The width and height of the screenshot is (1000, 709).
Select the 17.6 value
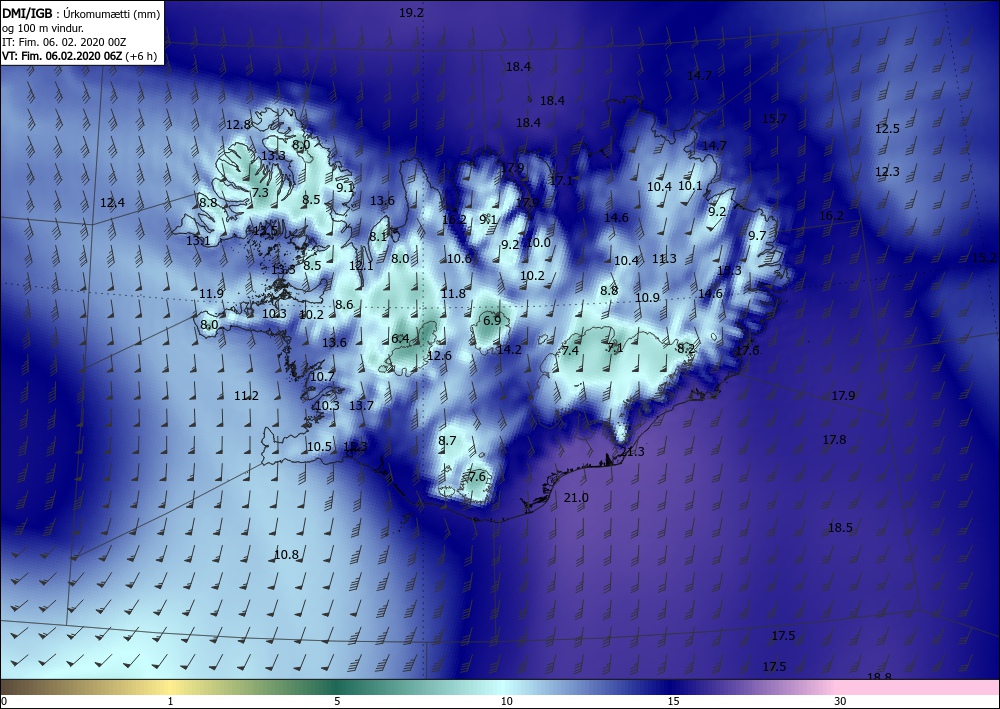747,351
